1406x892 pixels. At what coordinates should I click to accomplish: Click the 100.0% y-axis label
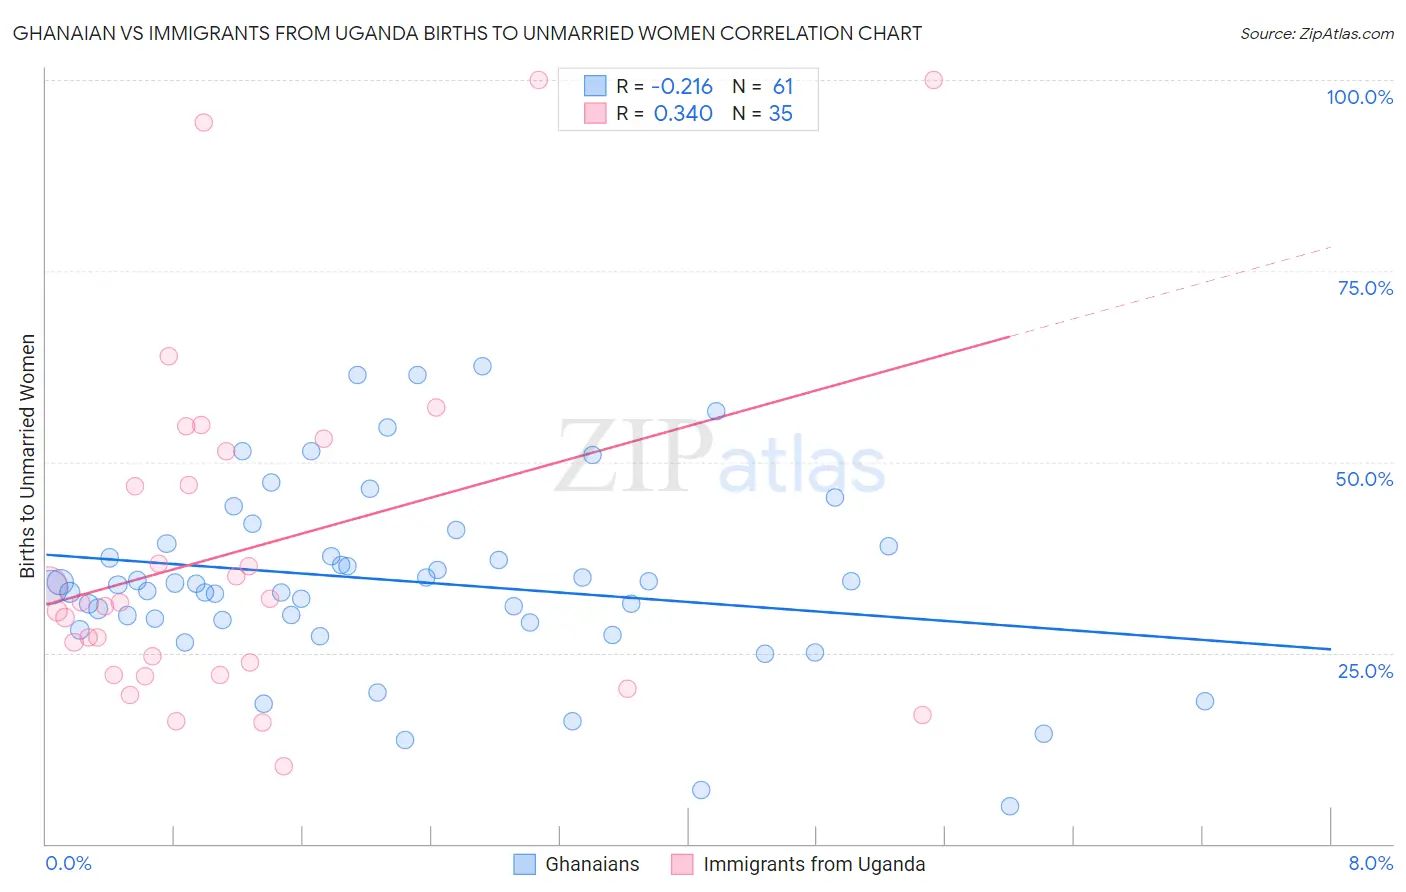[x=1360, y=97]
